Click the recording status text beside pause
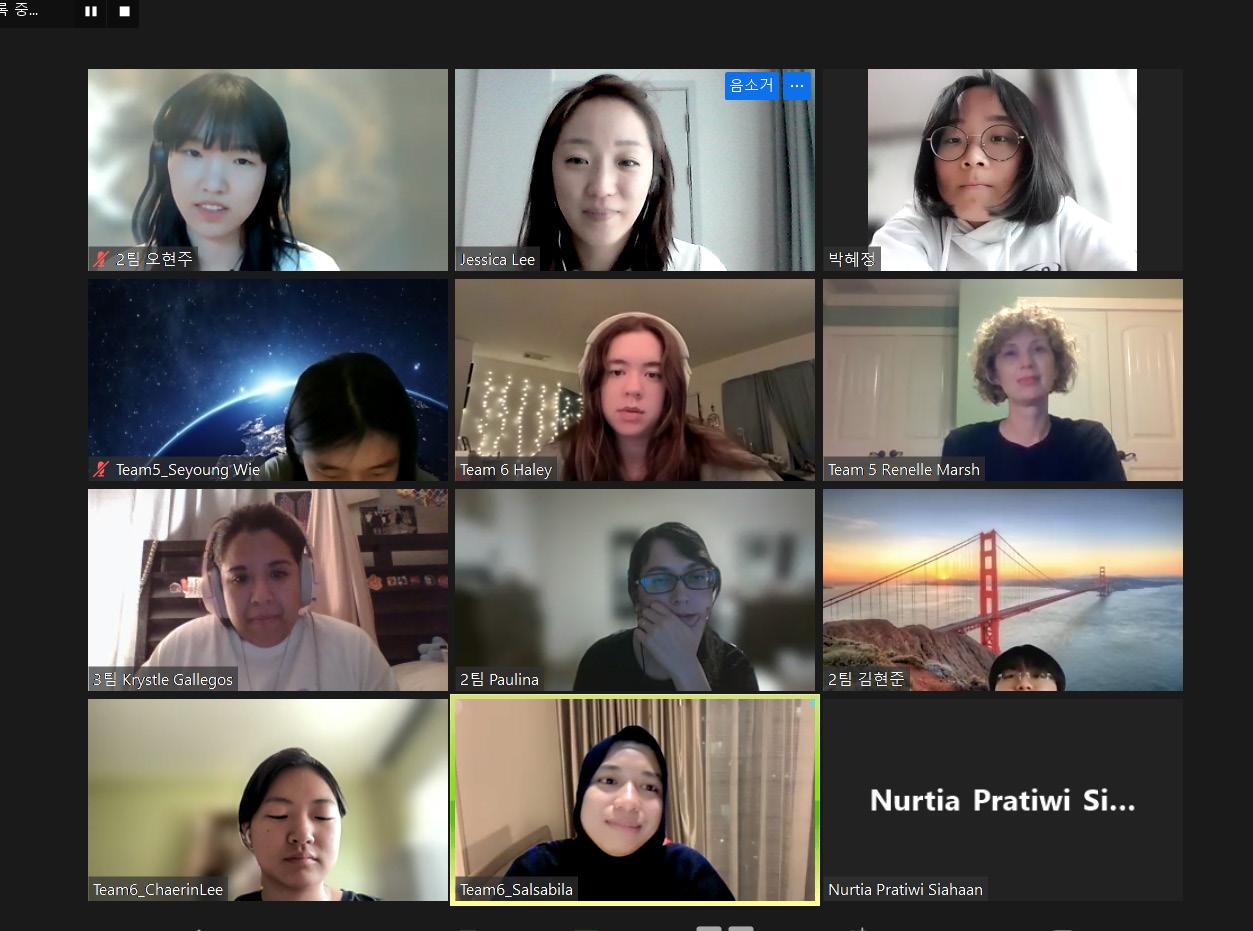The width and height of the screenshot is (1253, 931). (19, 11)
